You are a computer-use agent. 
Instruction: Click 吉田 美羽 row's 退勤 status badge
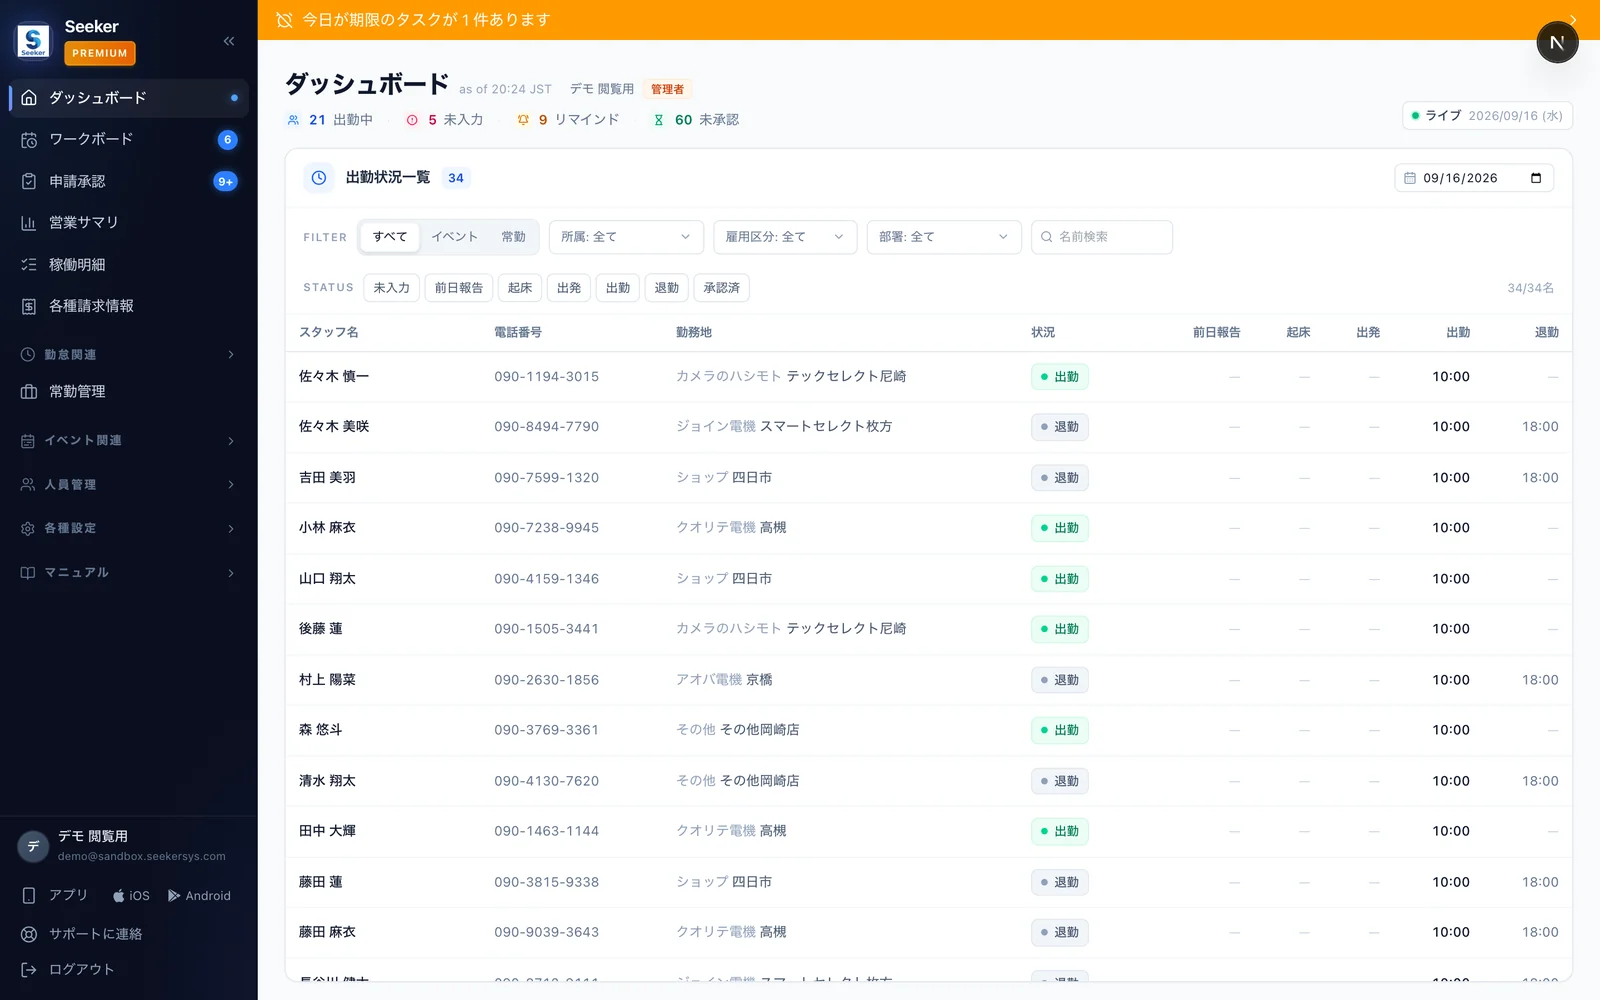(1060, 478)
